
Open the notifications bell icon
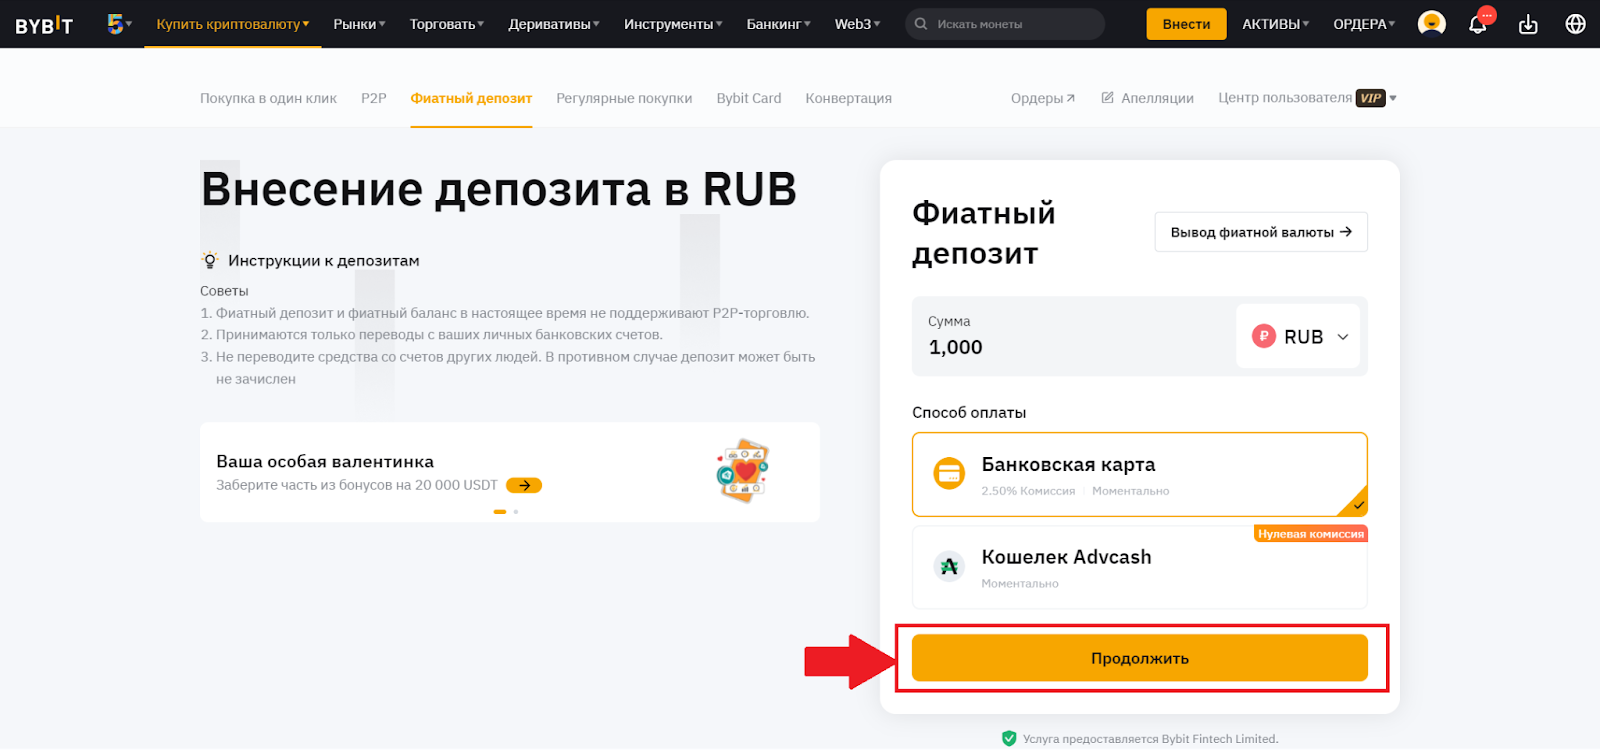[1477, 24]
